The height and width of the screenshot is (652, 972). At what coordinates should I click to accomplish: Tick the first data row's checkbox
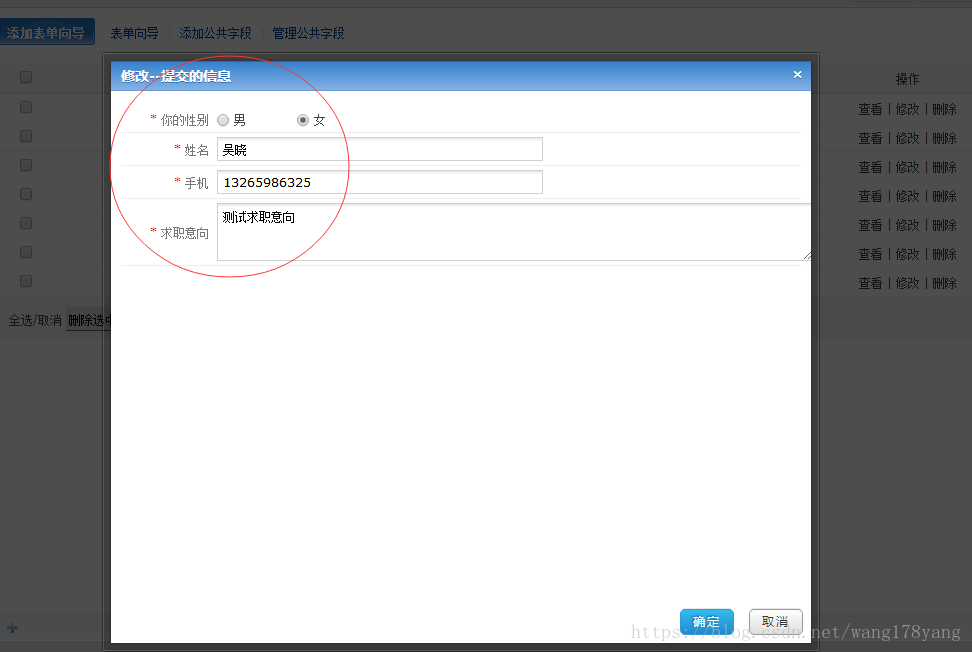[x=26, y=107]
